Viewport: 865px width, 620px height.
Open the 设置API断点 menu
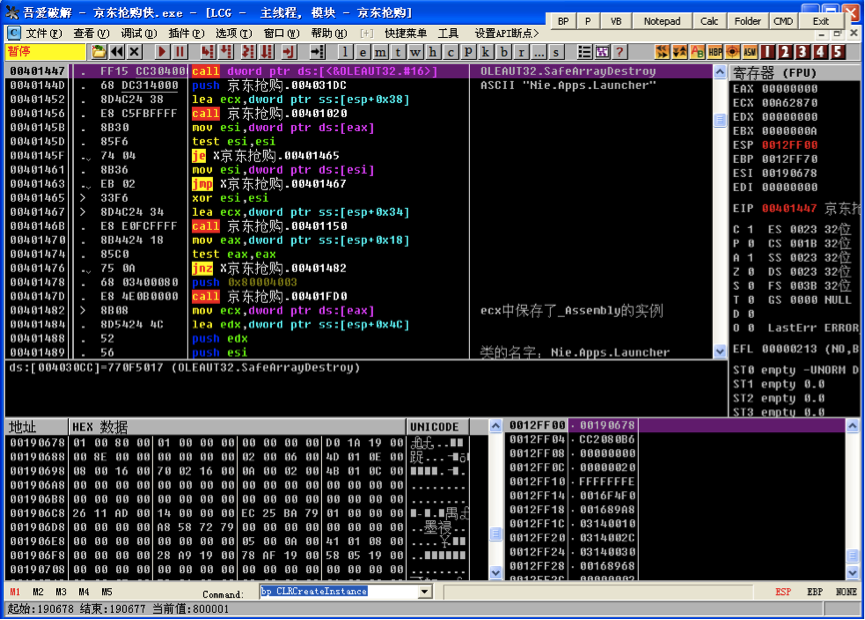click(506, 34)
